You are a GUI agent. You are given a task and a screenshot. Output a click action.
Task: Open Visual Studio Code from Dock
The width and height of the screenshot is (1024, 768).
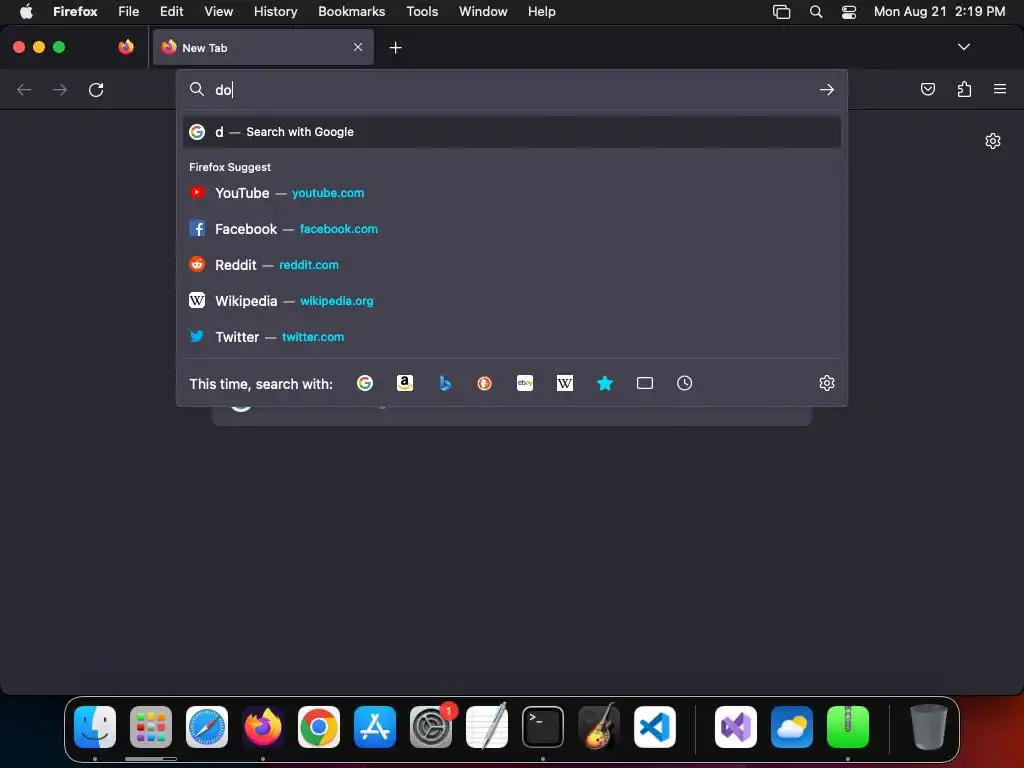click(654, 727)
